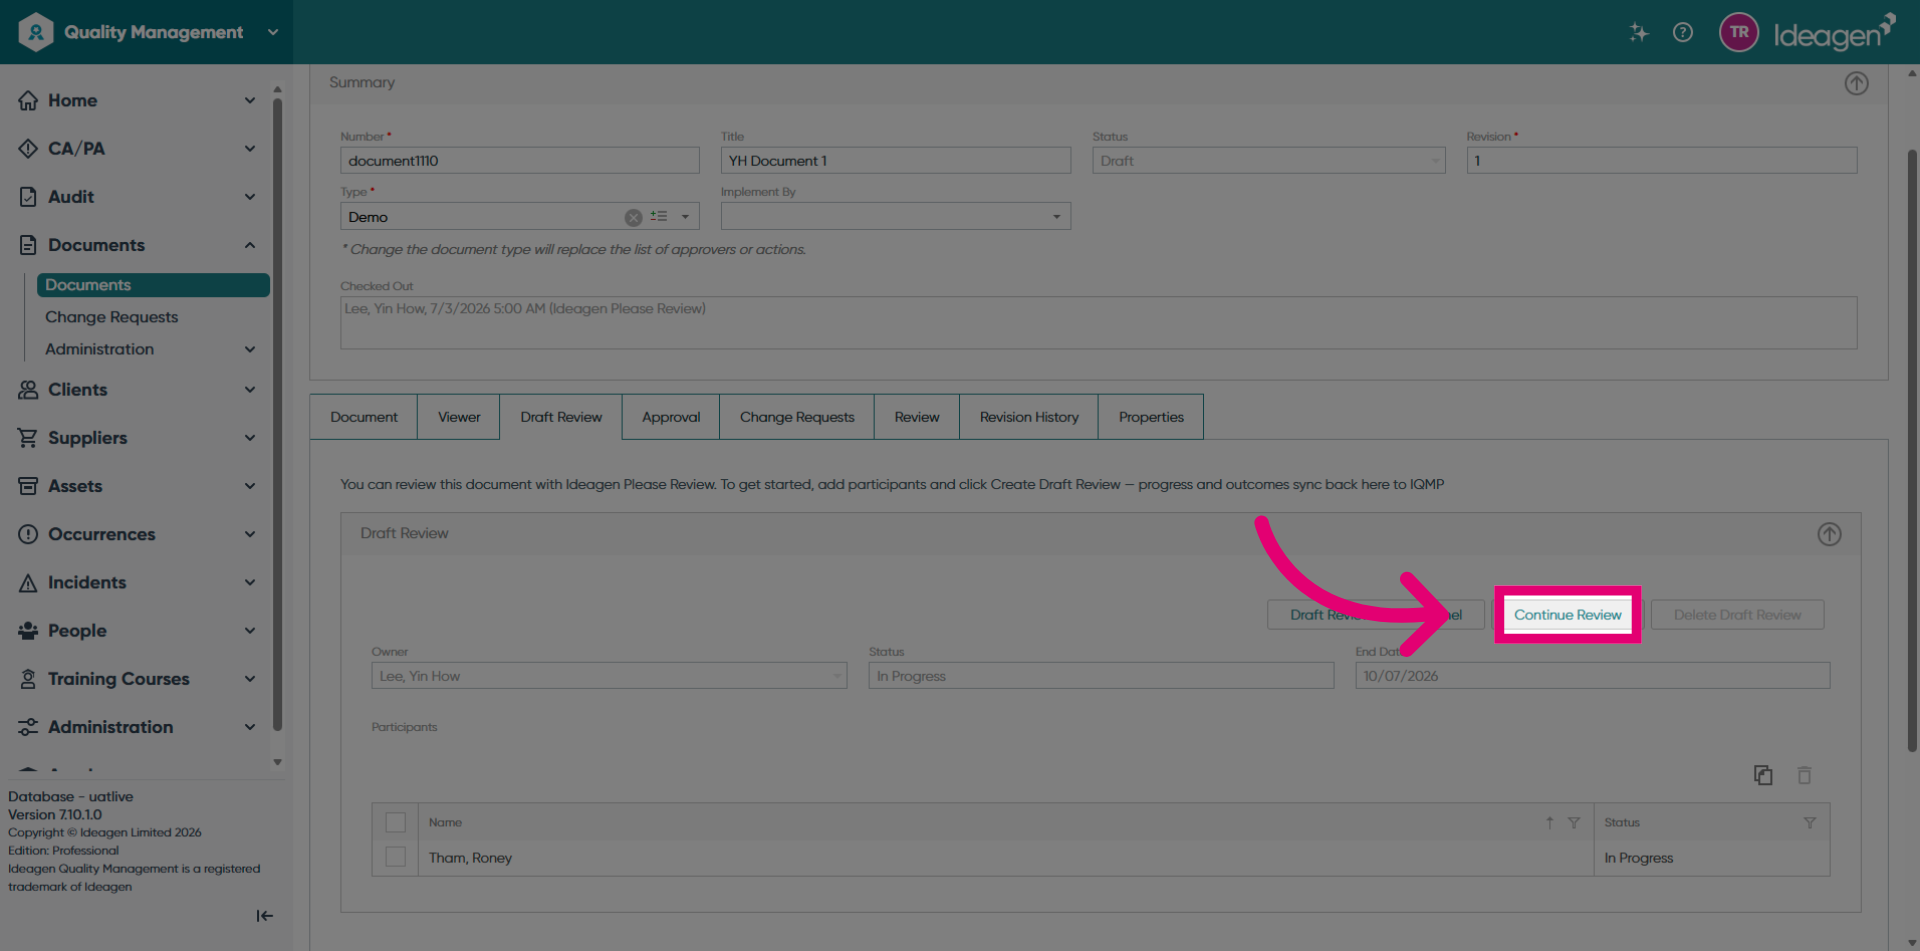The height and width of the screenshot is (951, 1920).
Task: Switch to the Document tab
Action: 364,417
